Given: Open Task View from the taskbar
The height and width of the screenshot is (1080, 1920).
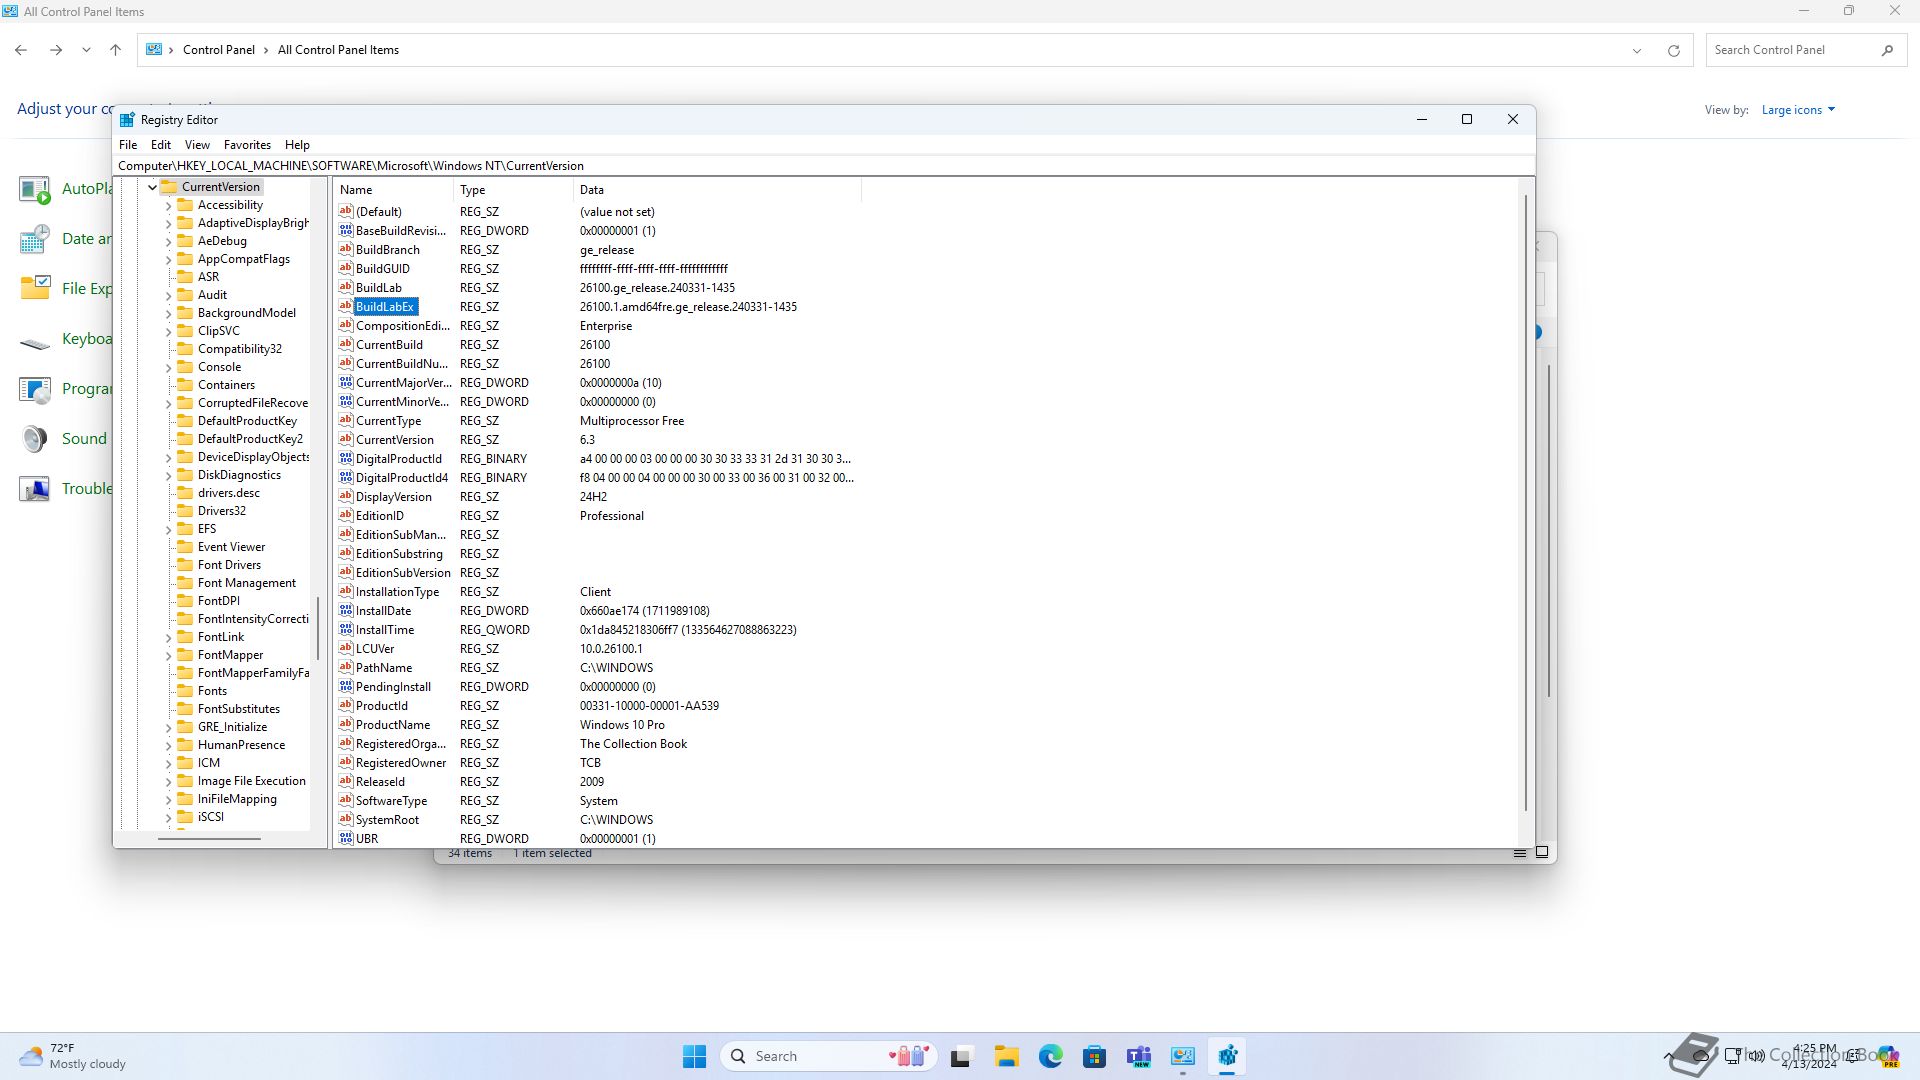Looking at the screenshot, I should click(961, 1056).
